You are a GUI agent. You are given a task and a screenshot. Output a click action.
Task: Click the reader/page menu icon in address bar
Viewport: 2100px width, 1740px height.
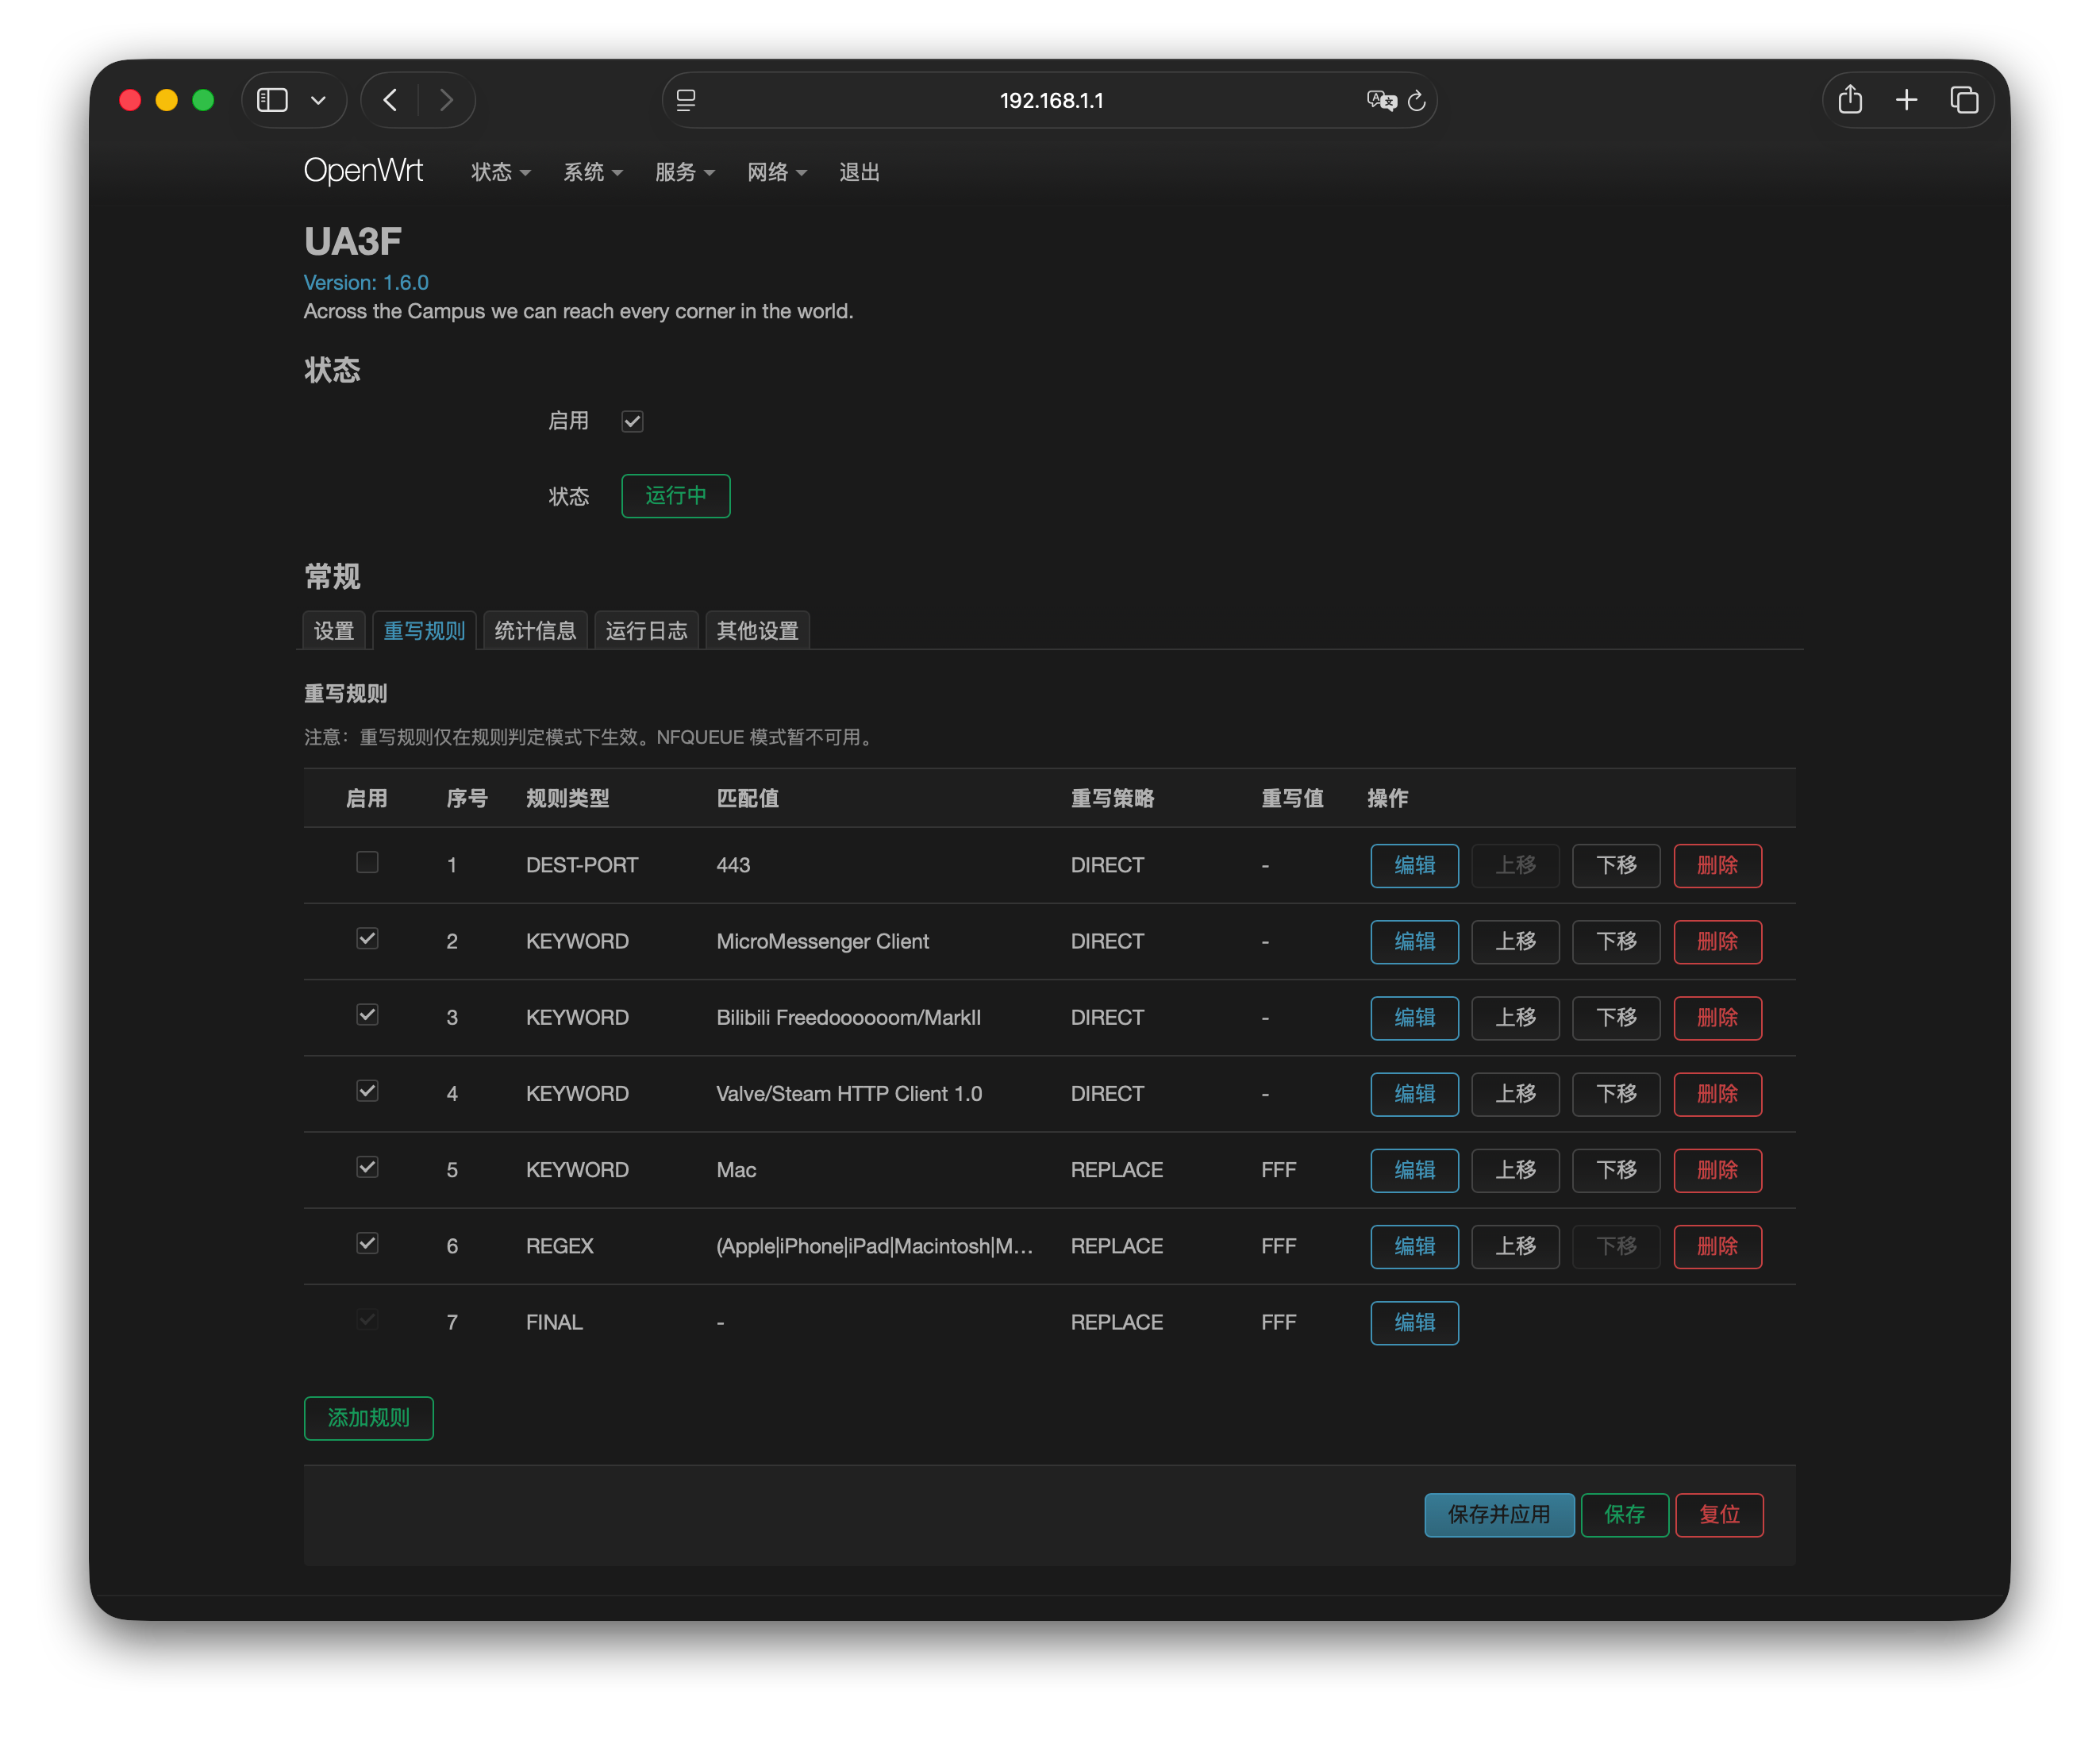click(686, 100)
